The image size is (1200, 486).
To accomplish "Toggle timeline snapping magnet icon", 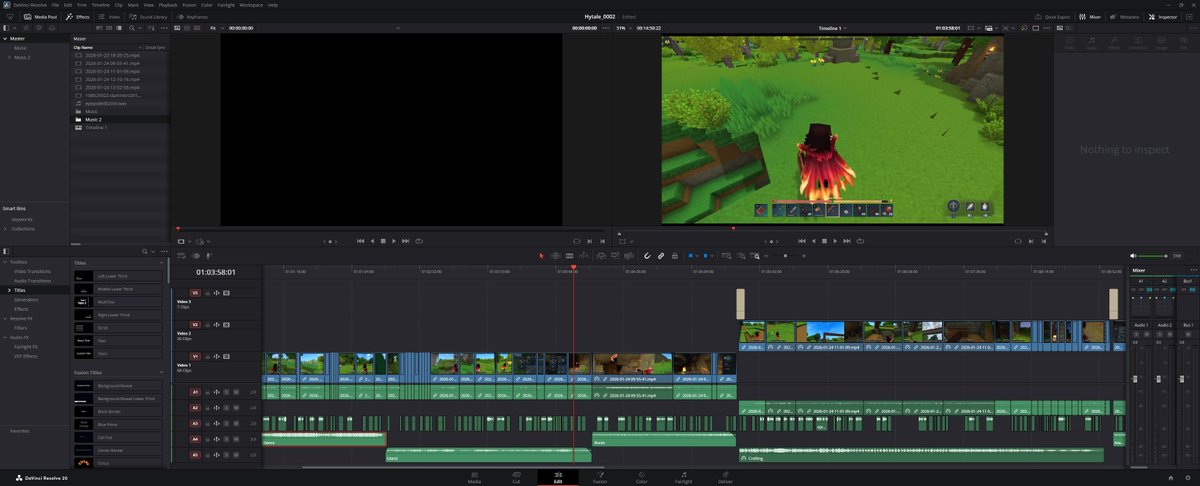I will point(647,256).
